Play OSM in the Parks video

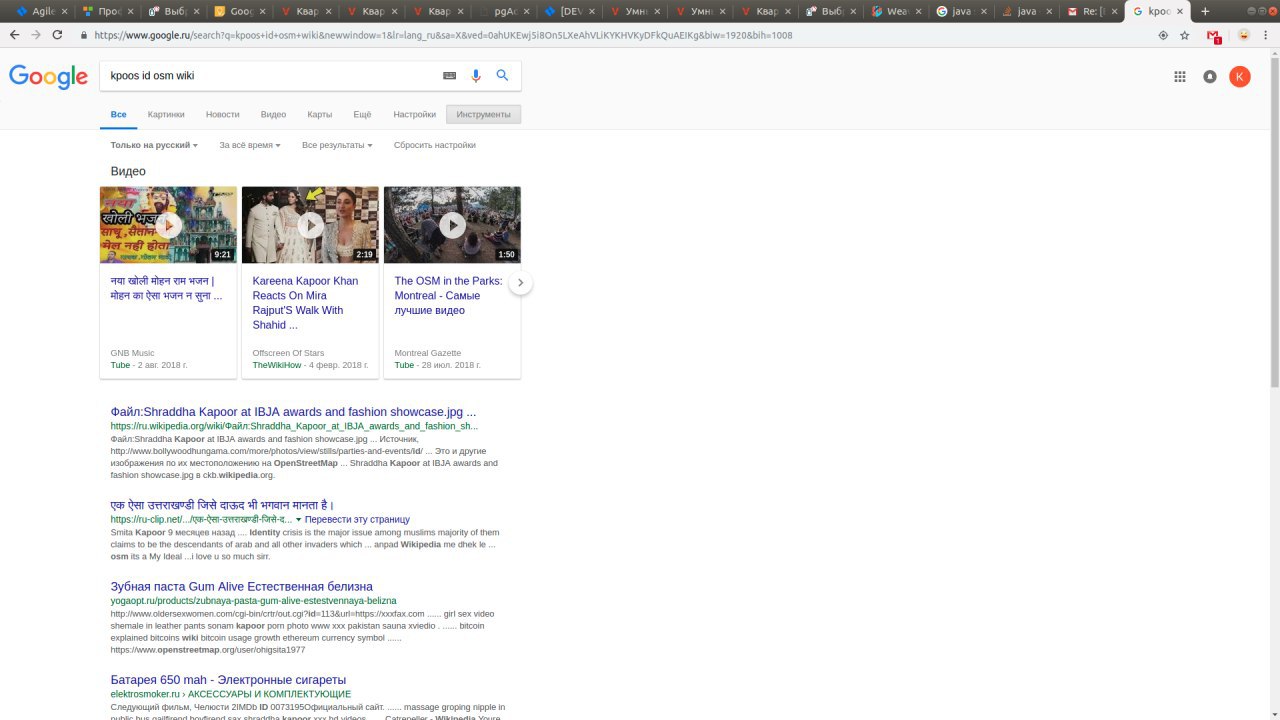click(452, 225)
